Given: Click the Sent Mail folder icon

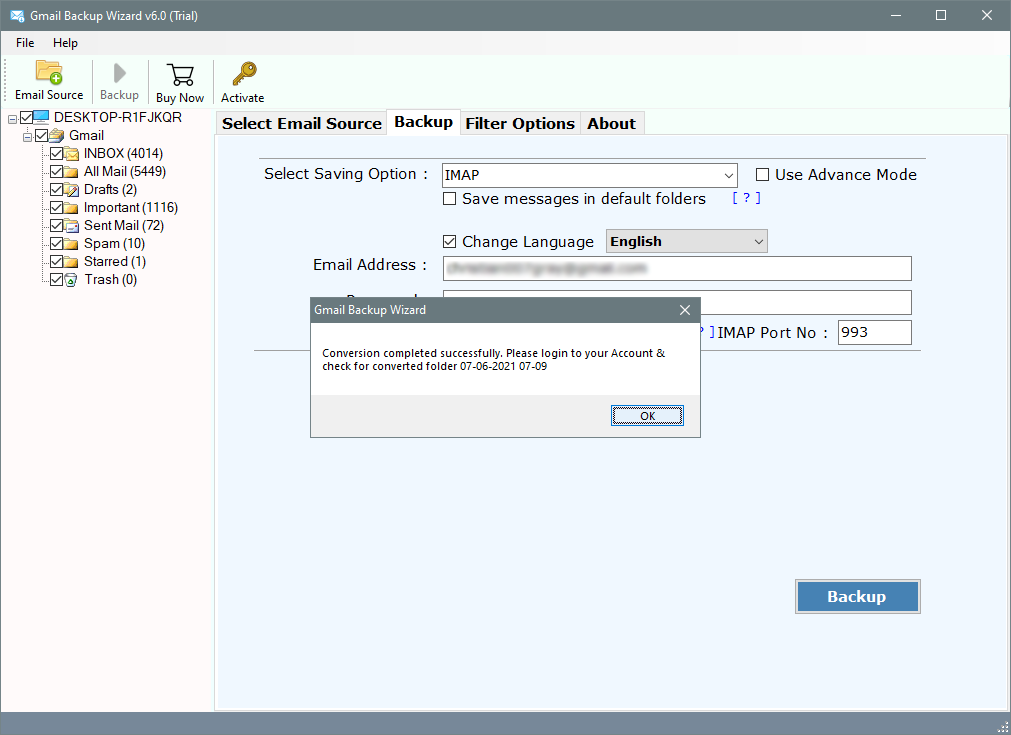Looking at the screenshot, I should pos(72,226).
